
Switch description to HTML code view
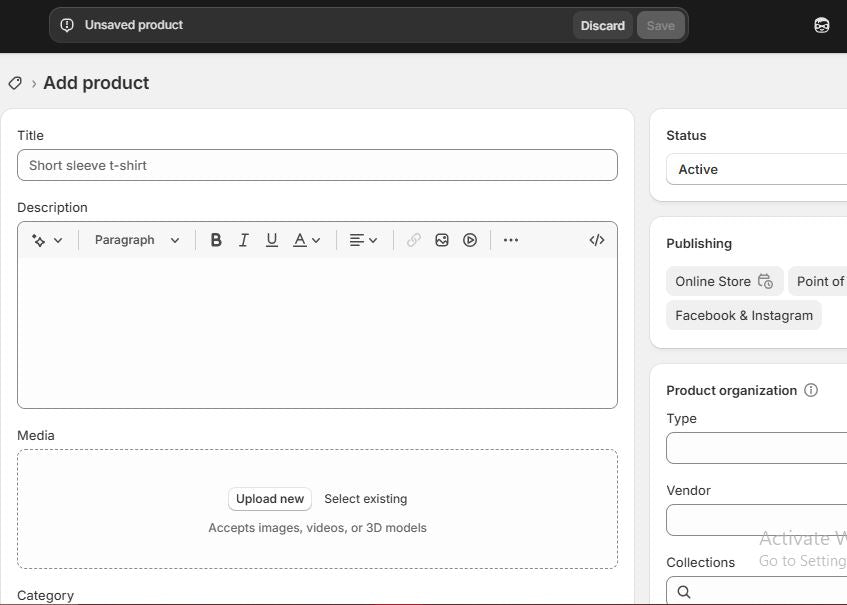pyautogui.click(x=597, y=240)
